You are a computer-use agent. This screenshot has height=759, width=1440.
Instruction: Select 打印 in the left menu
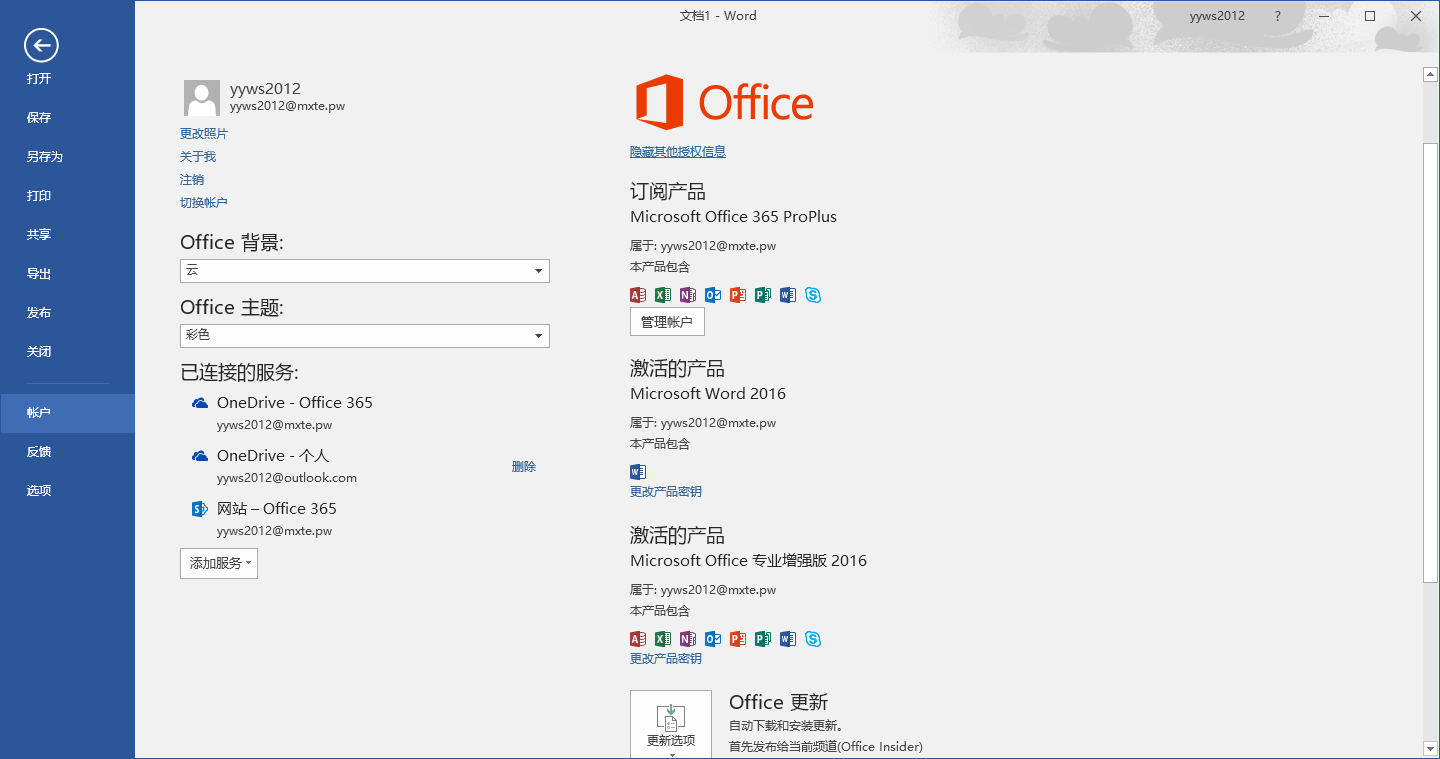[x=67, y=196]
